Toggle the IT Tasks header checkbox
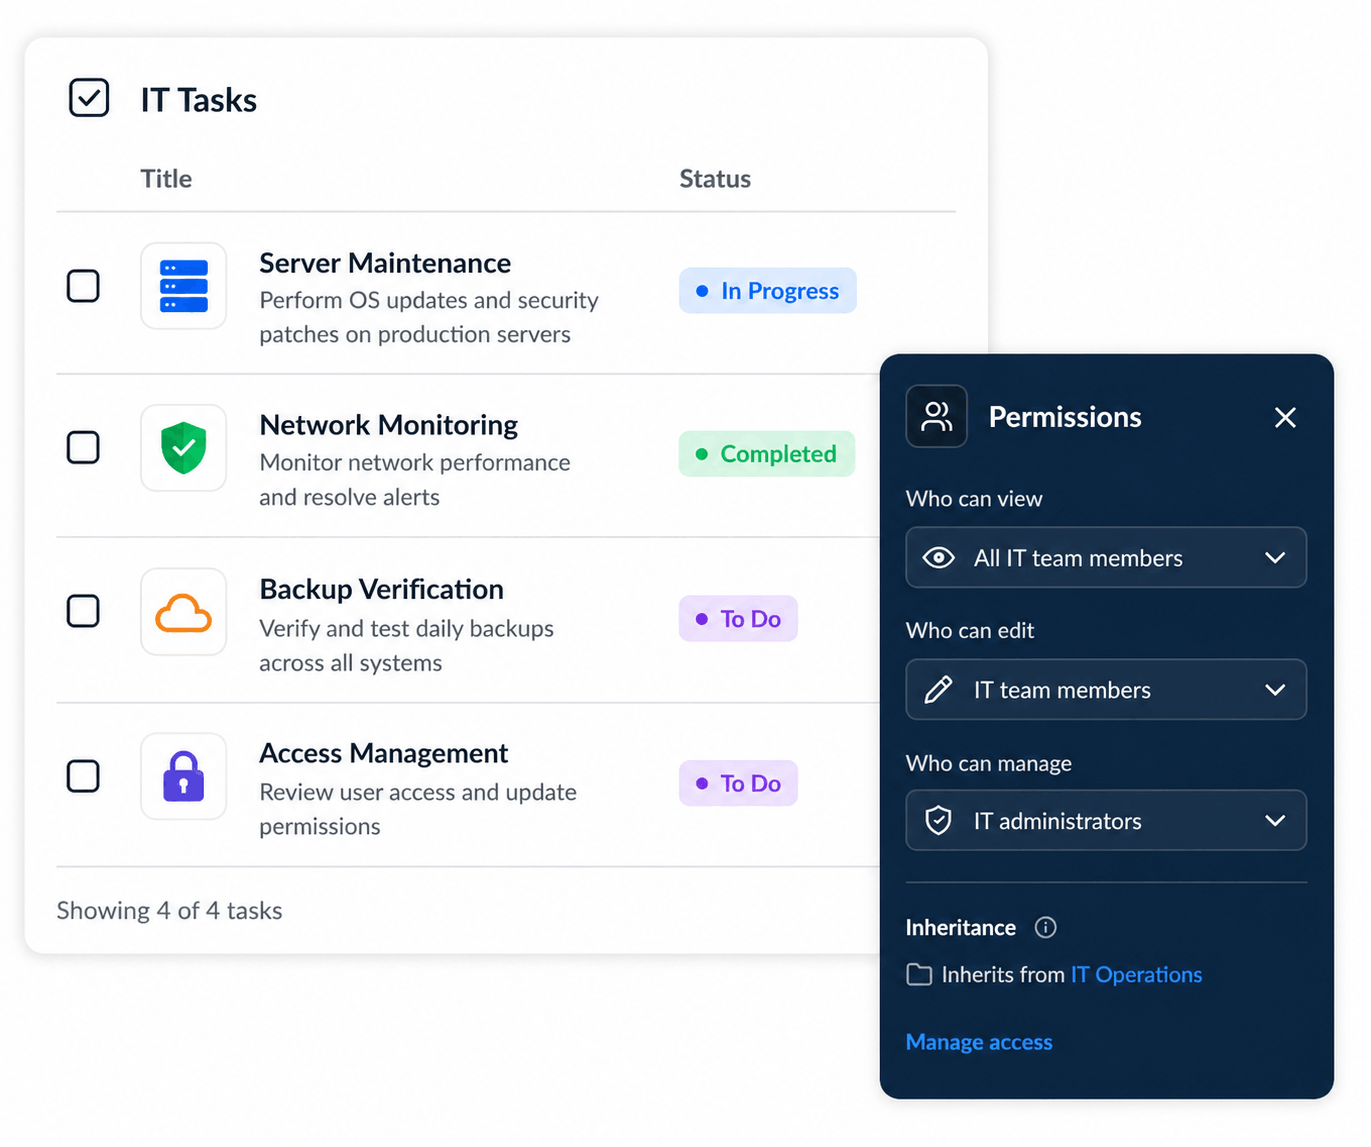 (x=89, y=98)
